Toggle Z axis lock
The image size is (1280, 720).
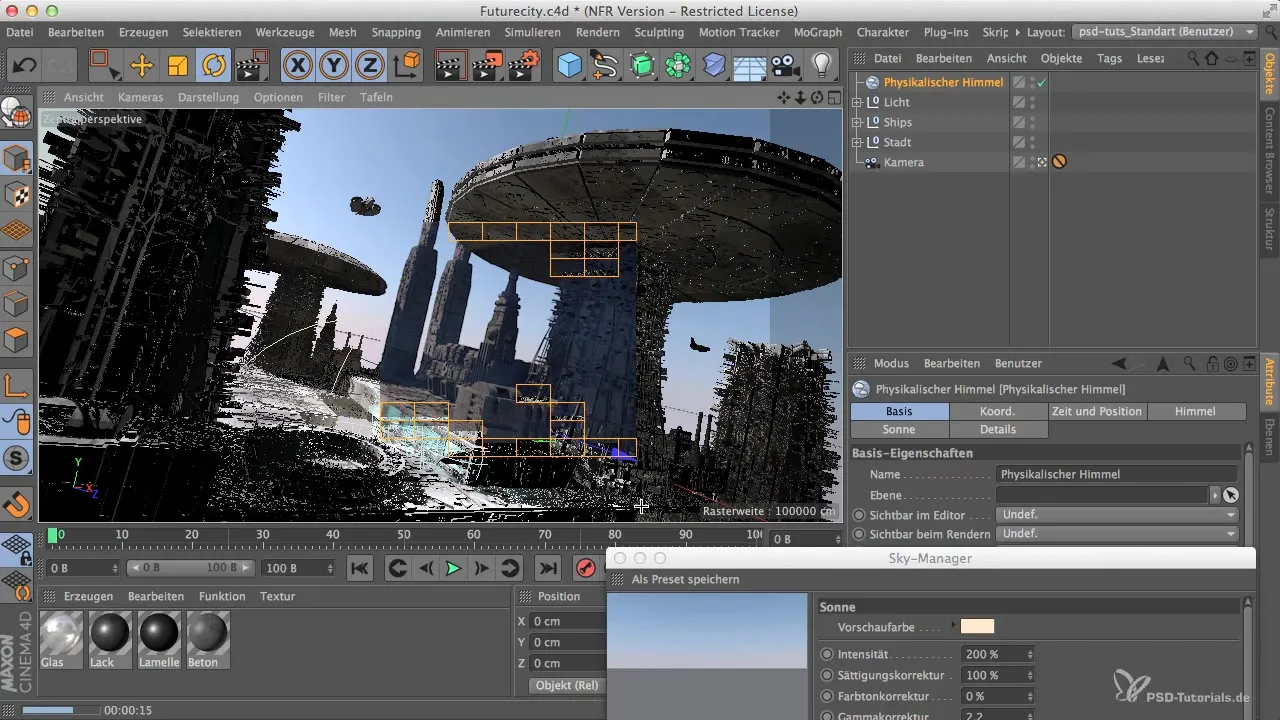[370, 66]
